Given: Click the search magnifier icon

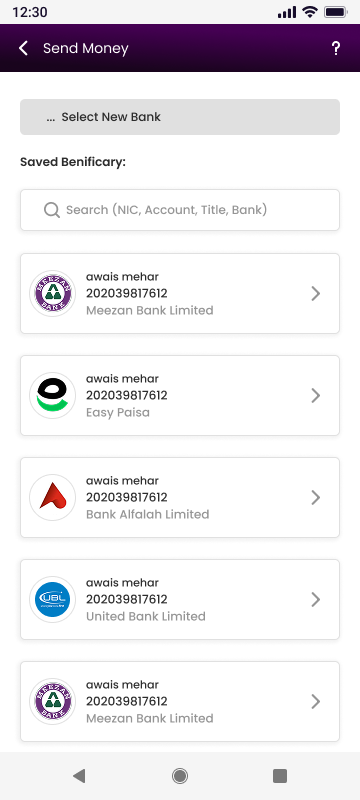Looking at the screenshot, I should (52, 210).
